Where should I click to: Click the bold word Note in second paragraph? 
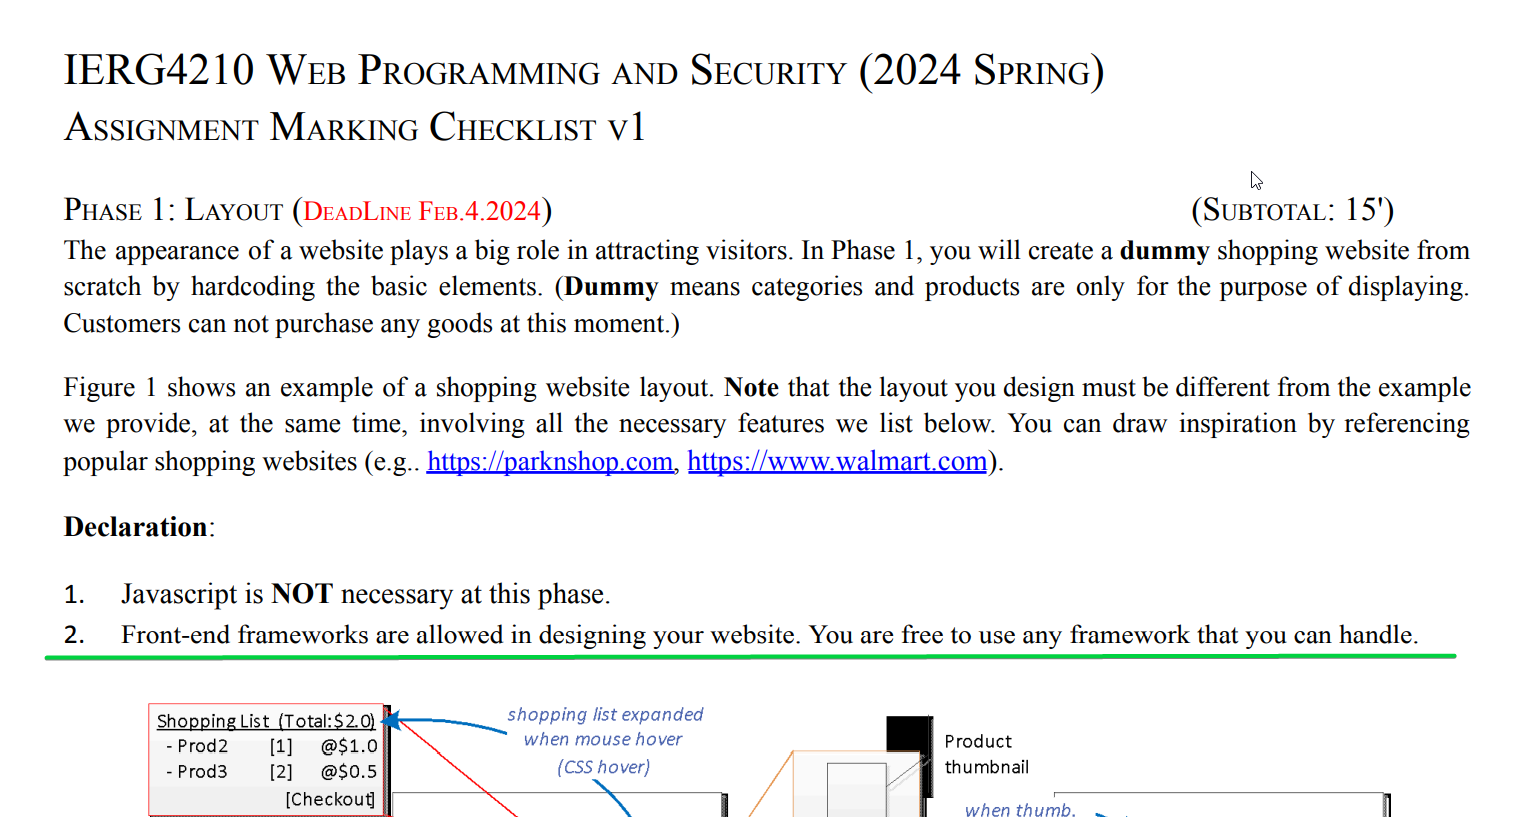(x=751, y=388)
